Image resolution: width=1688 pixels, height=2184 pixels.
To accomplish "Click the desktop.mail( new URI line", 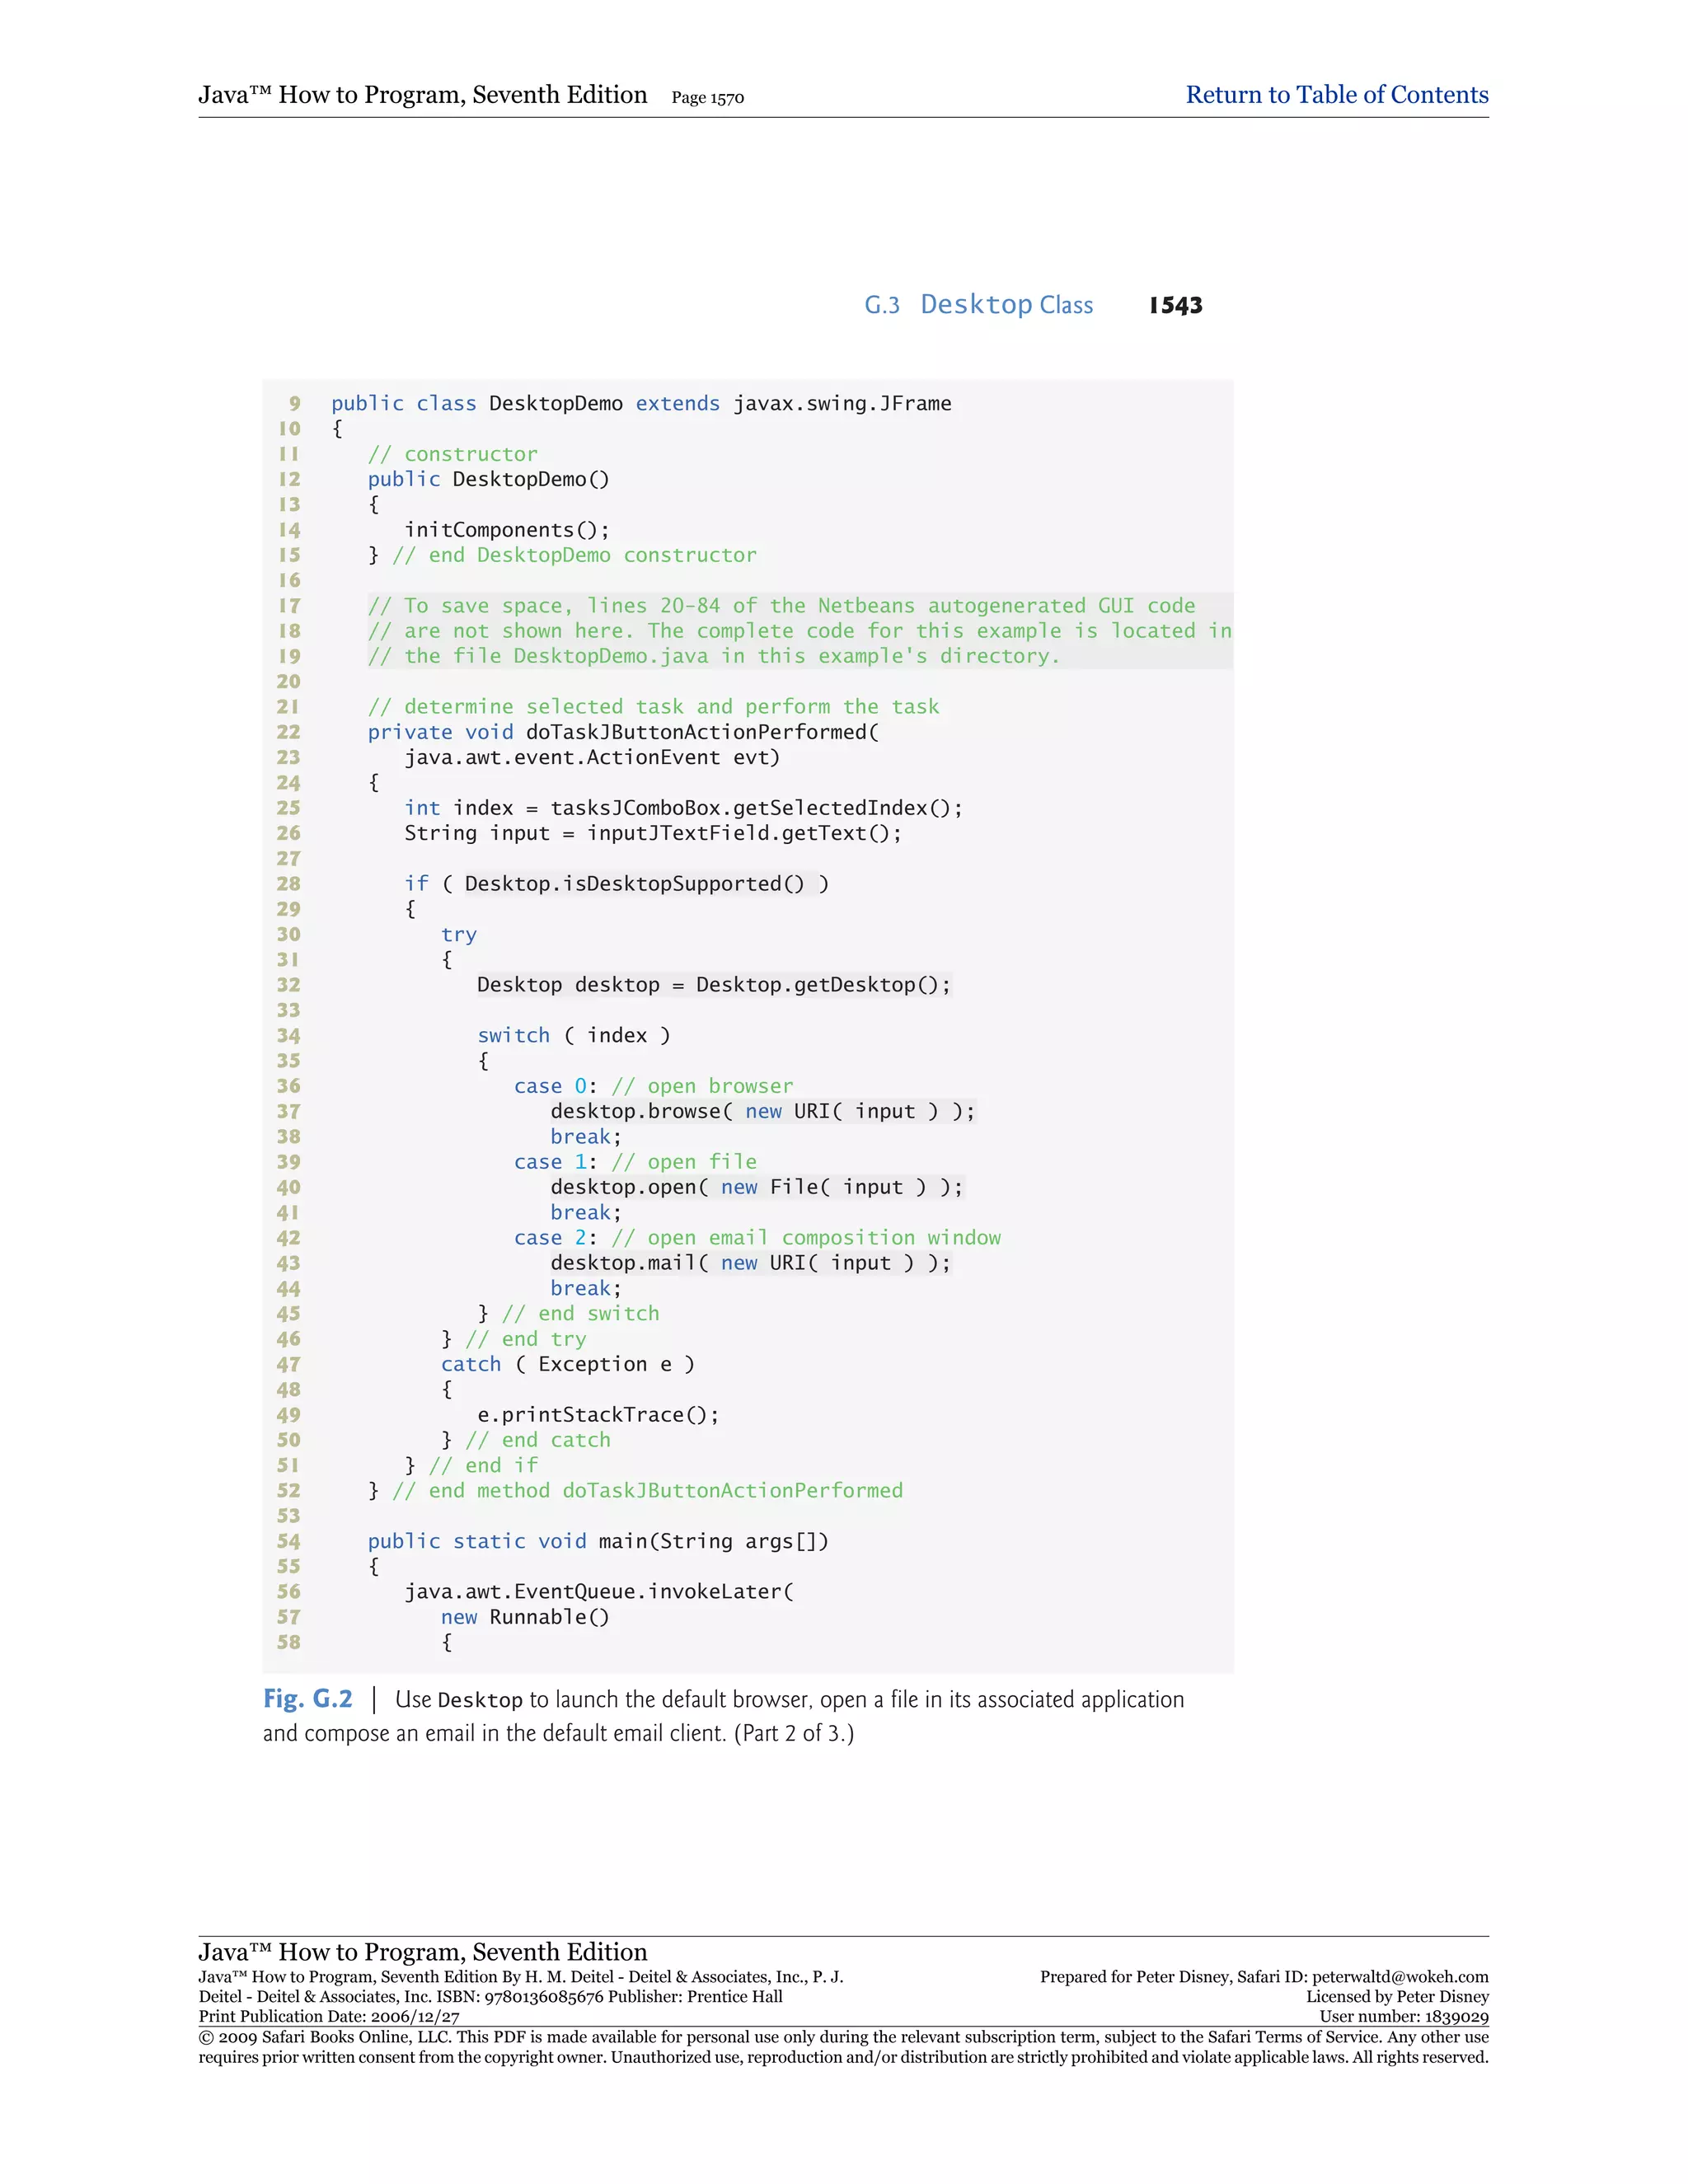I will coord(749,1263).
